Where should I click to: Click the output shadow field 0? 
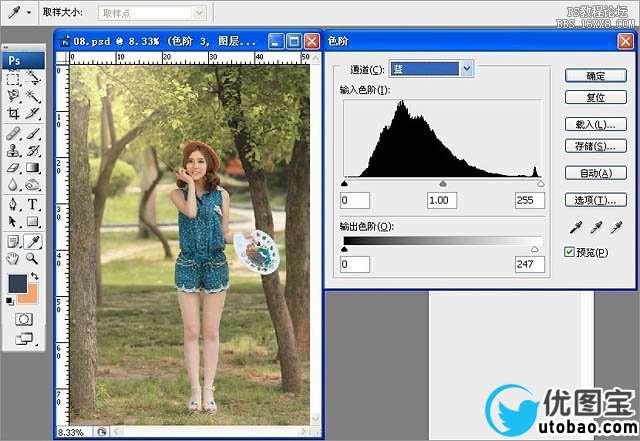355,264
